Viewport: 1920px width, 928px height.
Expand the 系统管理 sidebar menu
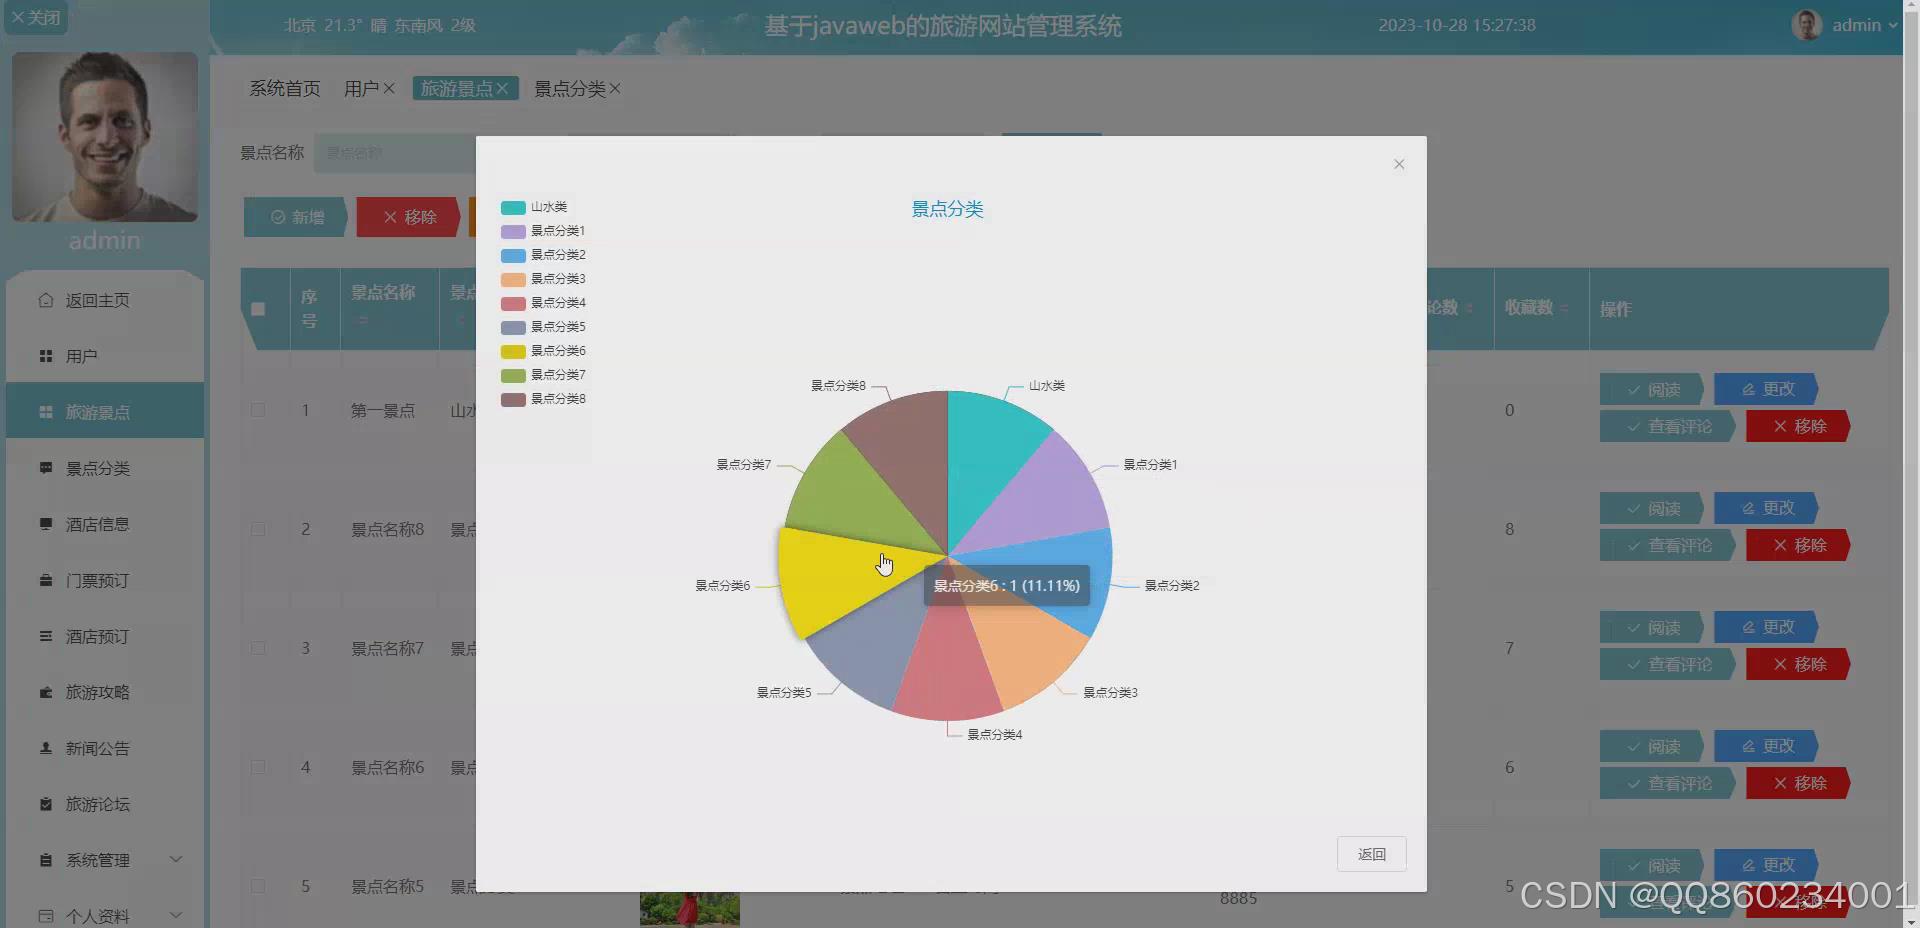[x=105, y=860]
